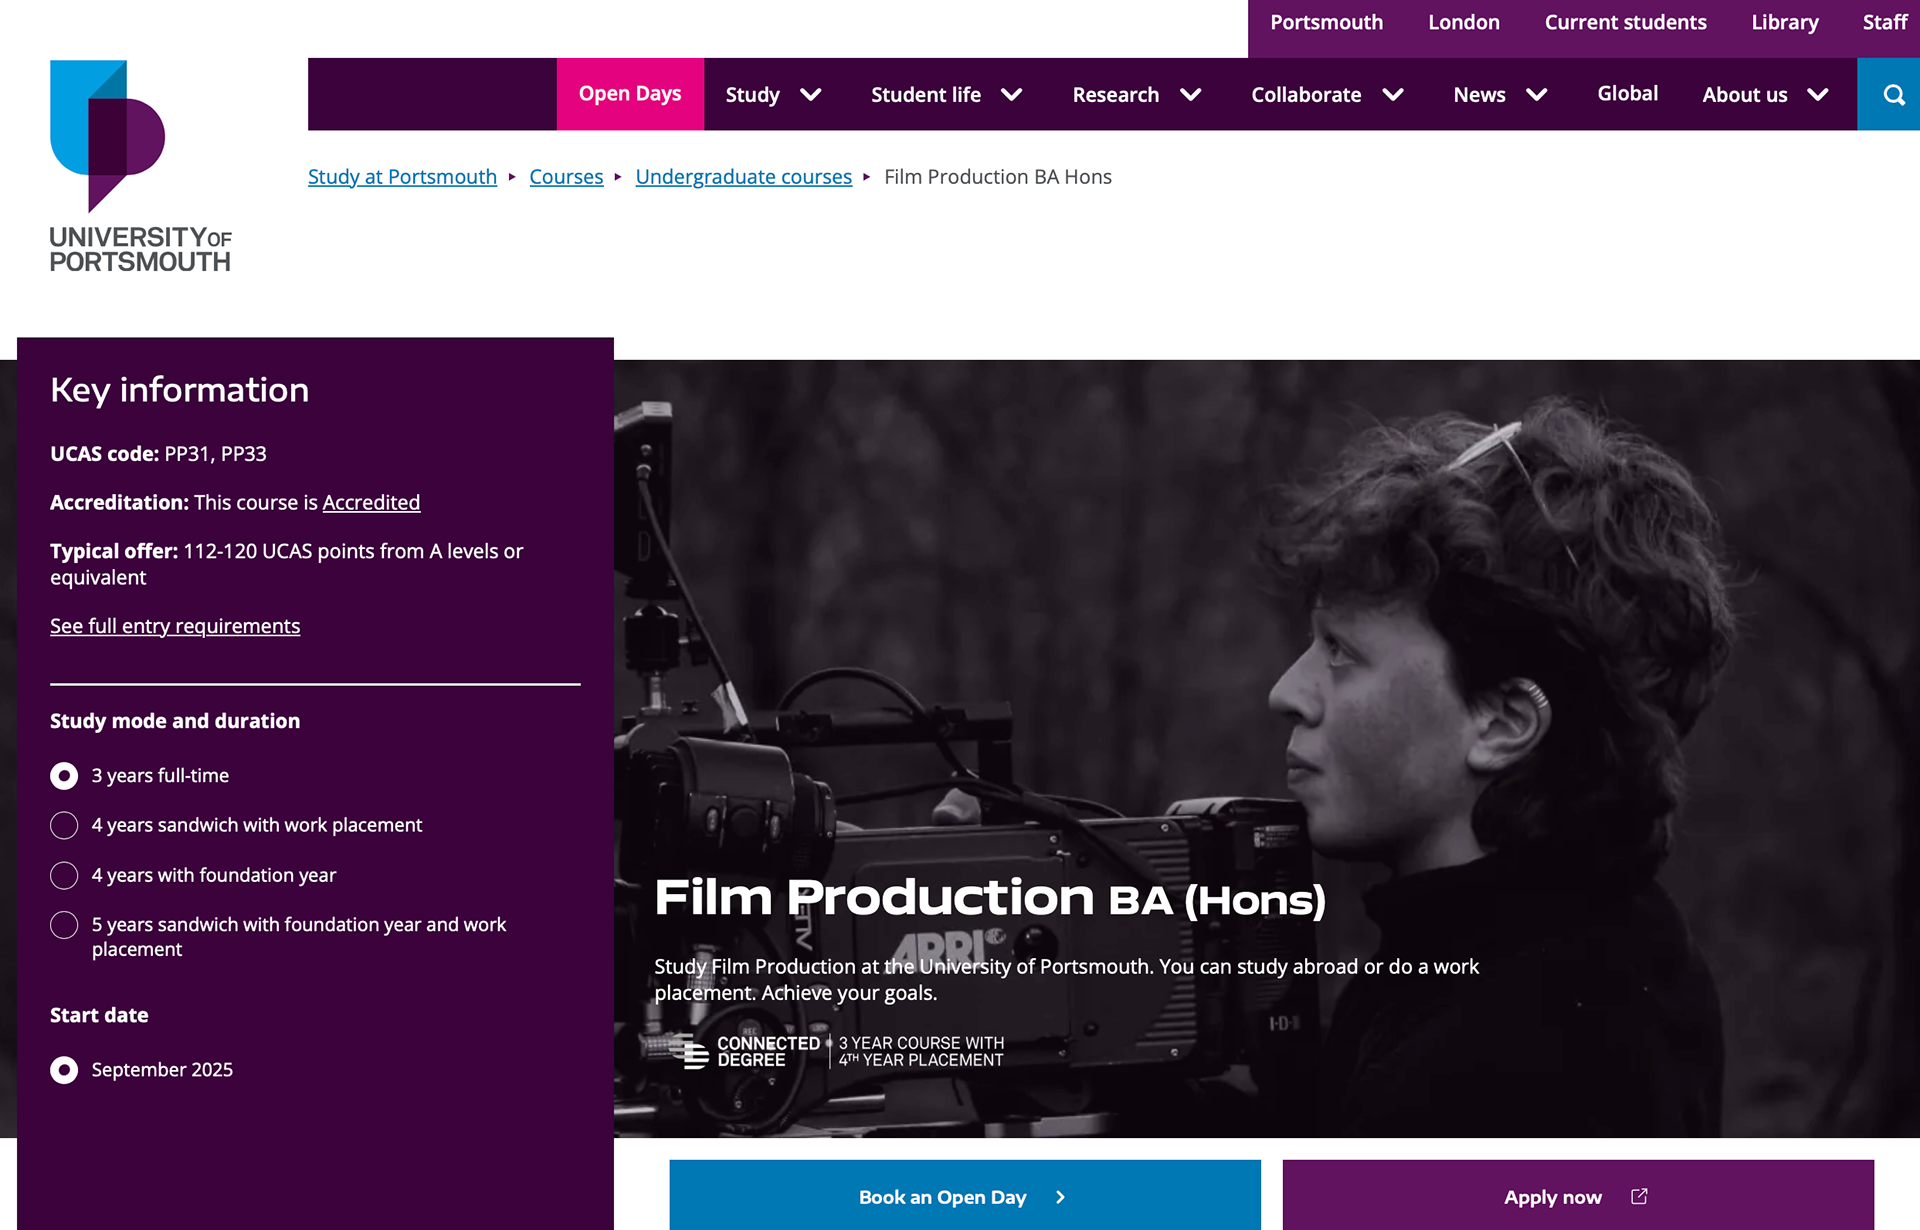Expand the About us menu chevron

1818,95
